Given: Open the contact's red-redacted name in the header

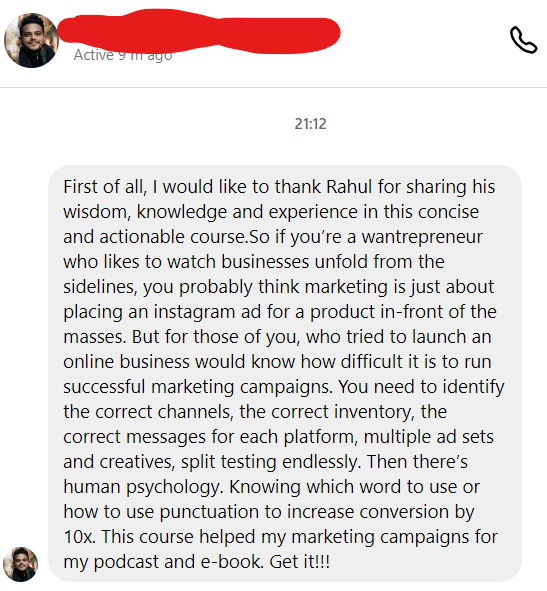Looking at the screenshot, I should [x=199, y=32].
